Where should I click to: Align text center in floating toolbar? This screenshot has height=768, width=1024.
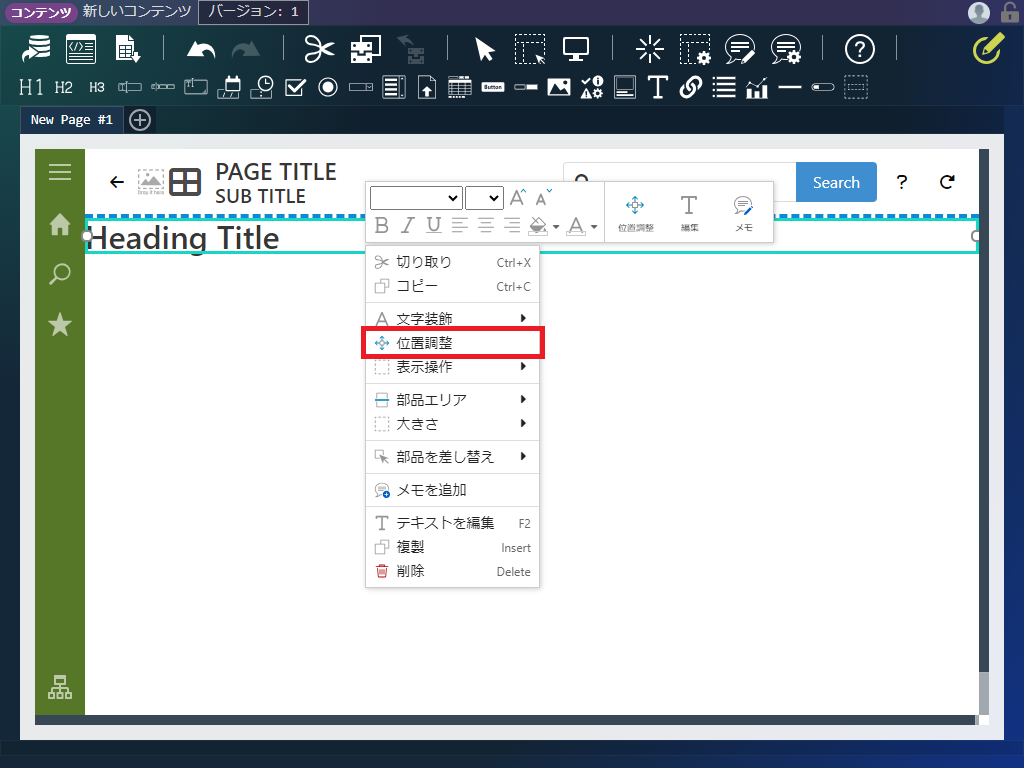pos(485,225)
